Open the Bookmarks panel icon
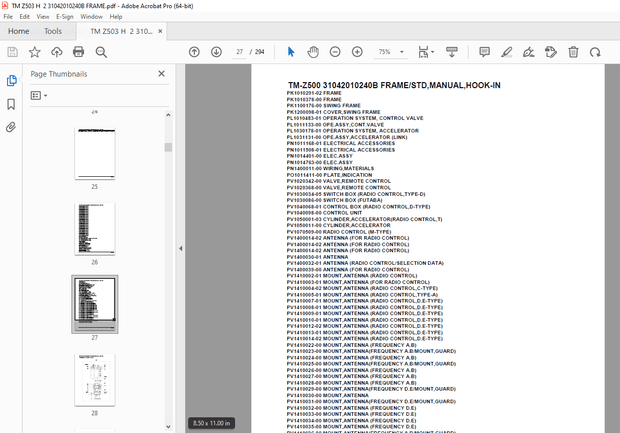This screenshot has height=433, width=620. 11,104
